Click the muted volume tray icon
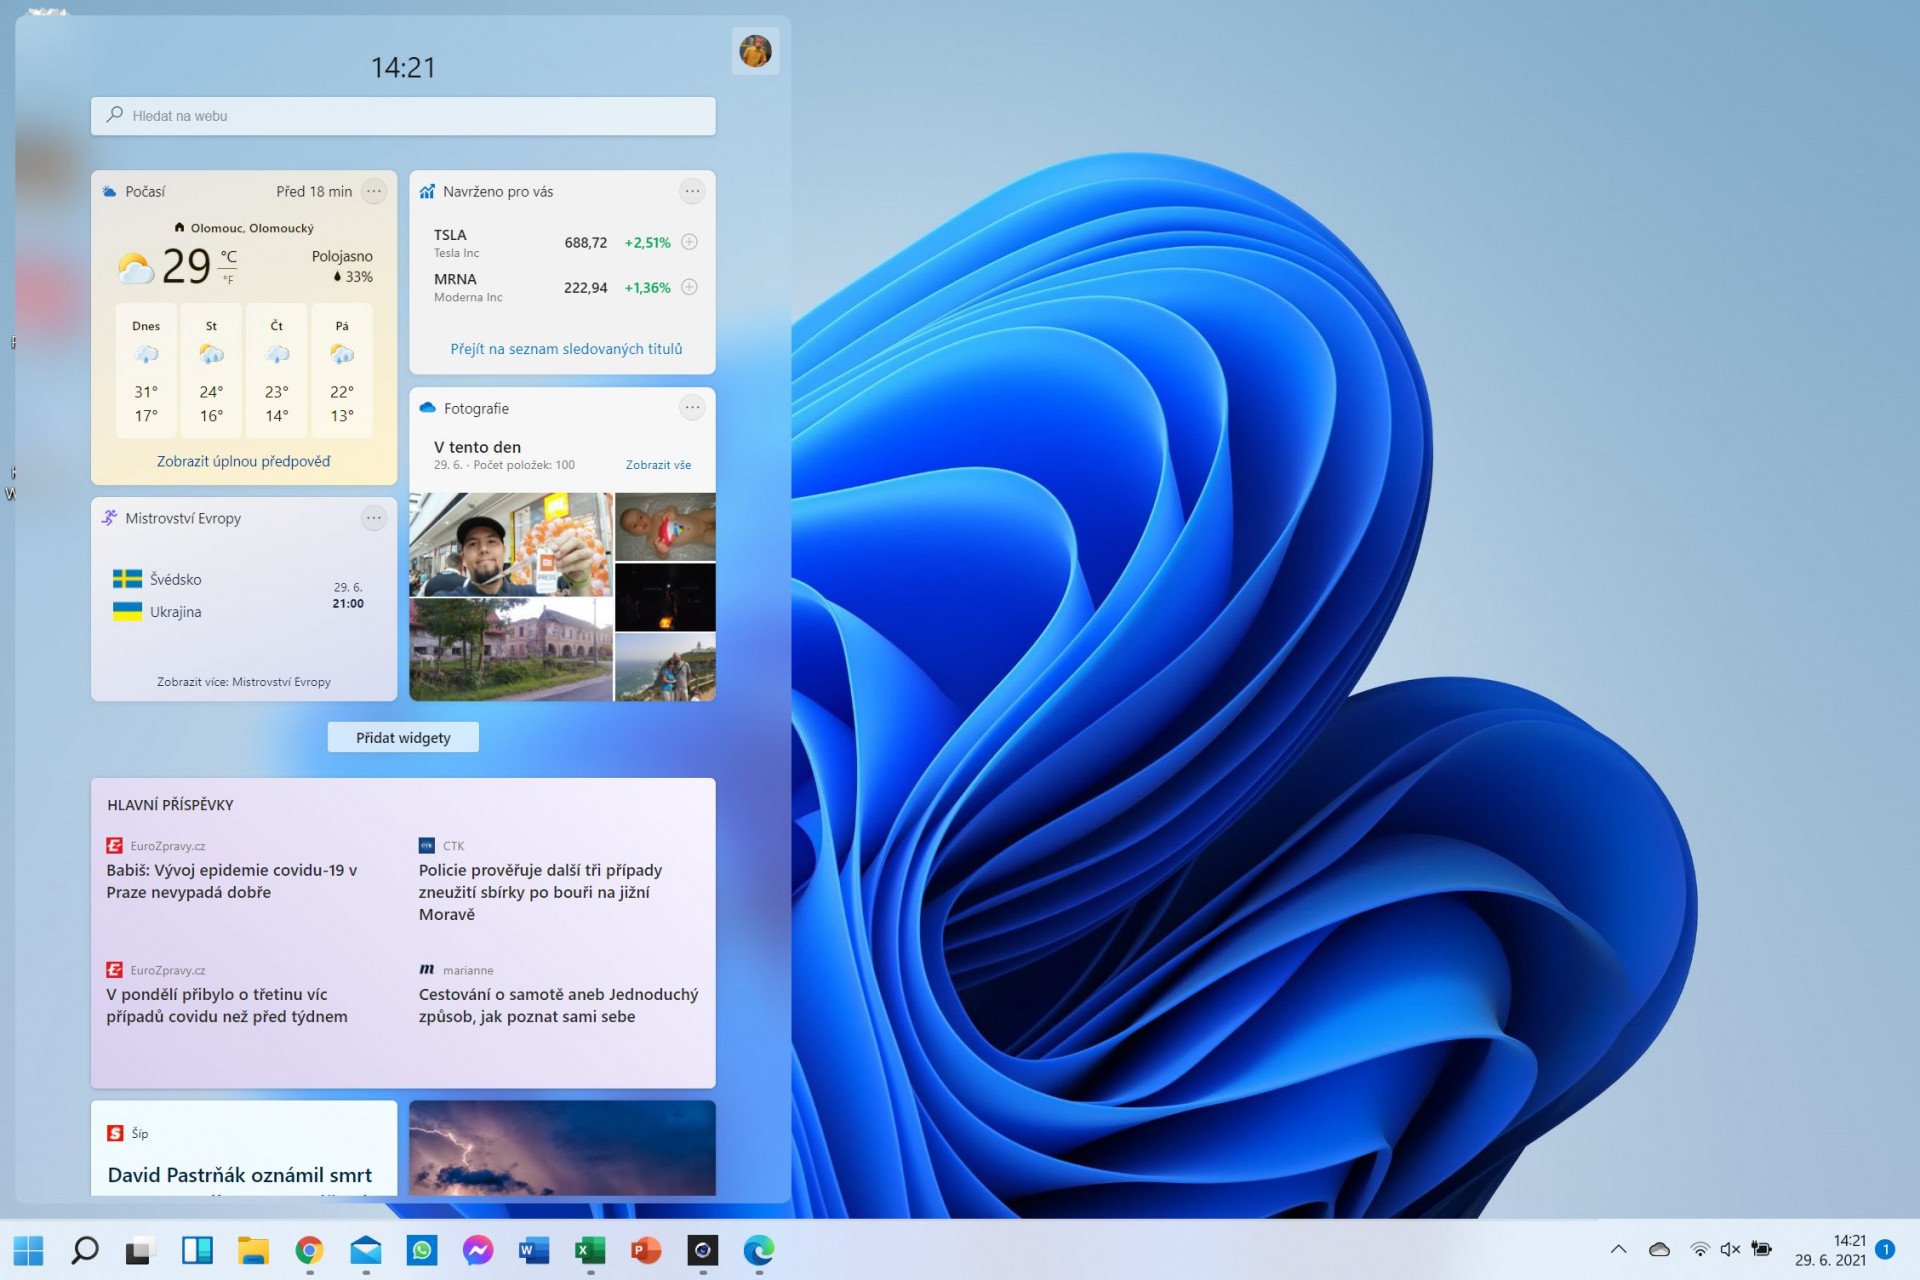 (1730, 1249)
